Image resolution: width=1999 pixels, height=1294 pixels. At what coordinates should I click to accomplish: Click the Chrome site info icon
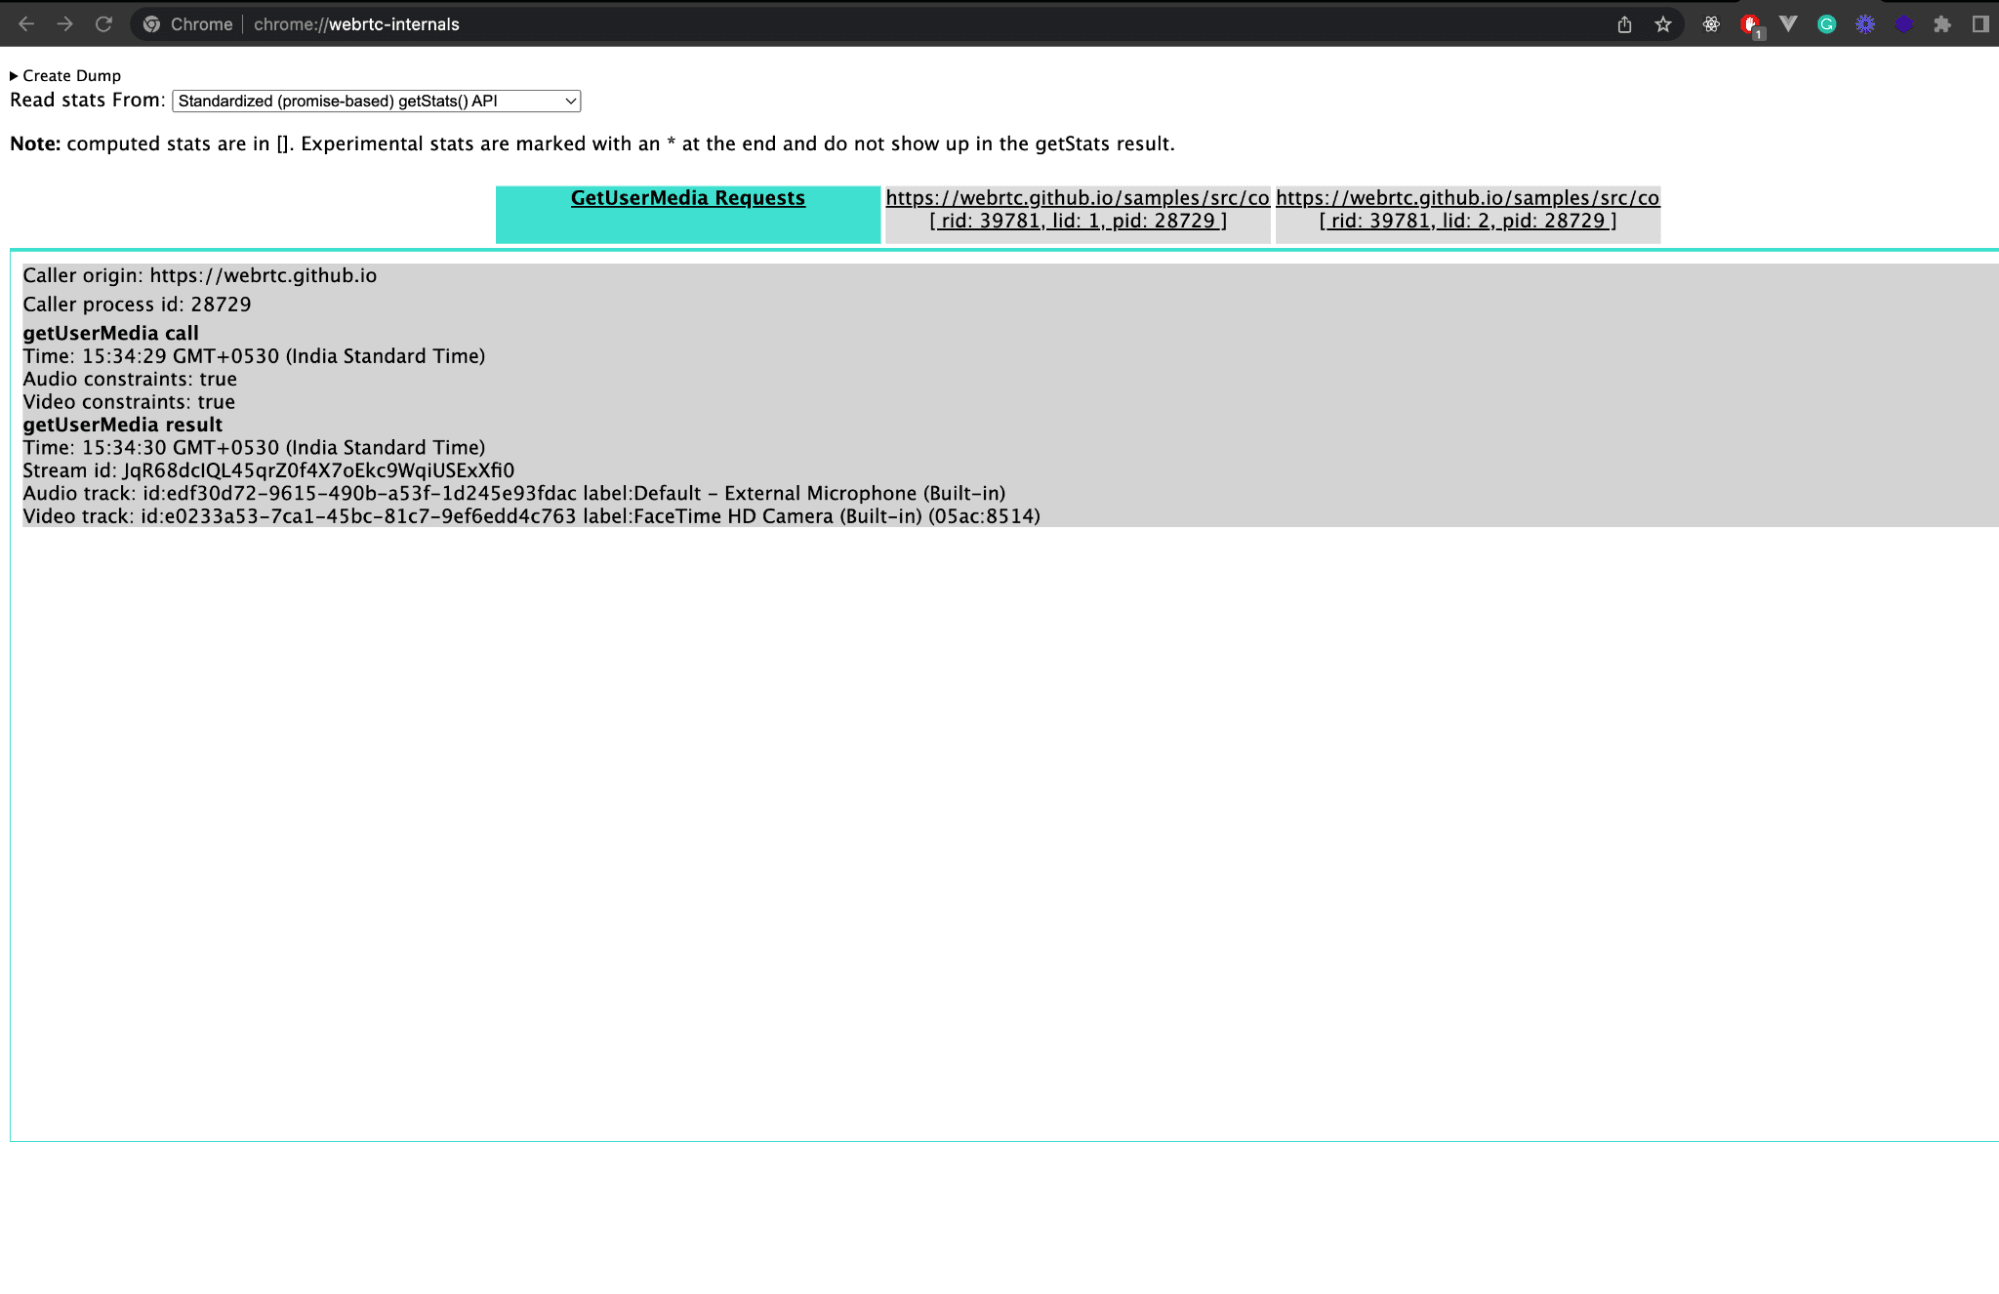point(152,24)
